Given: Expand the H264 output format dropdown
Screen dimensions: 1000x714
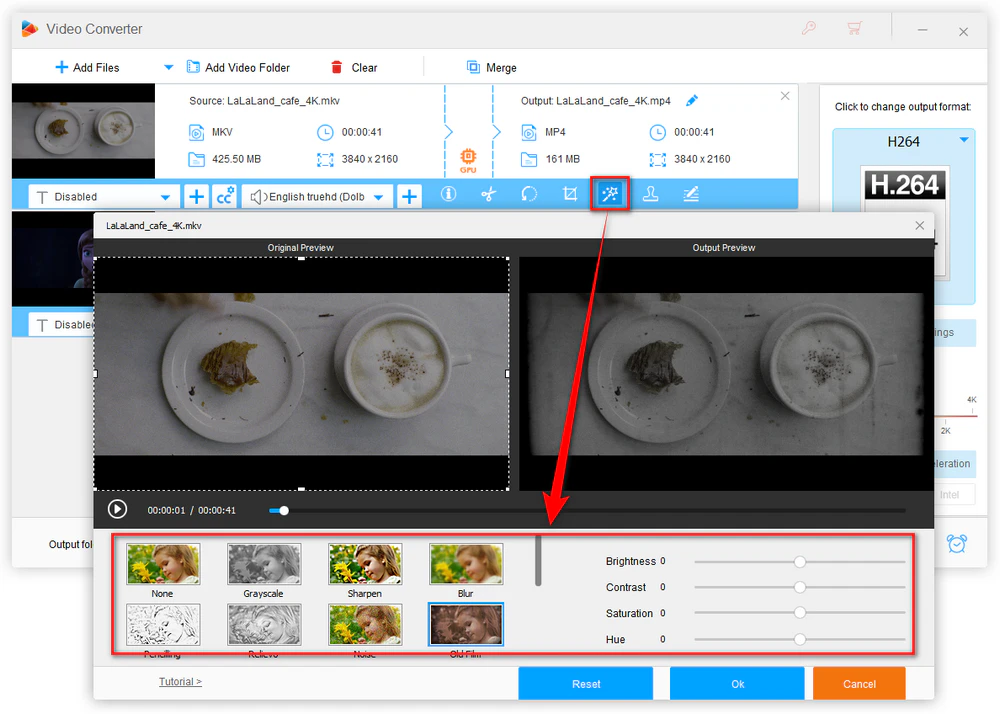Looking at the screenshot, I should [x=964, y=140].
